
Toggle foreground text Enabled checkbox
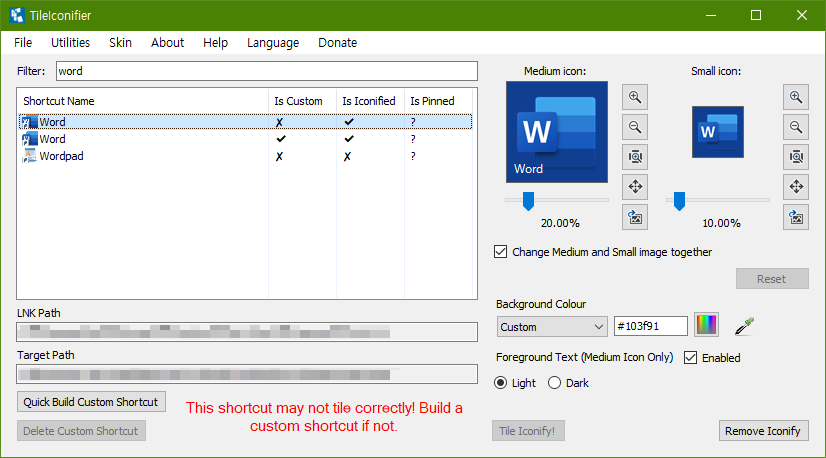click(x=690, y=358)
